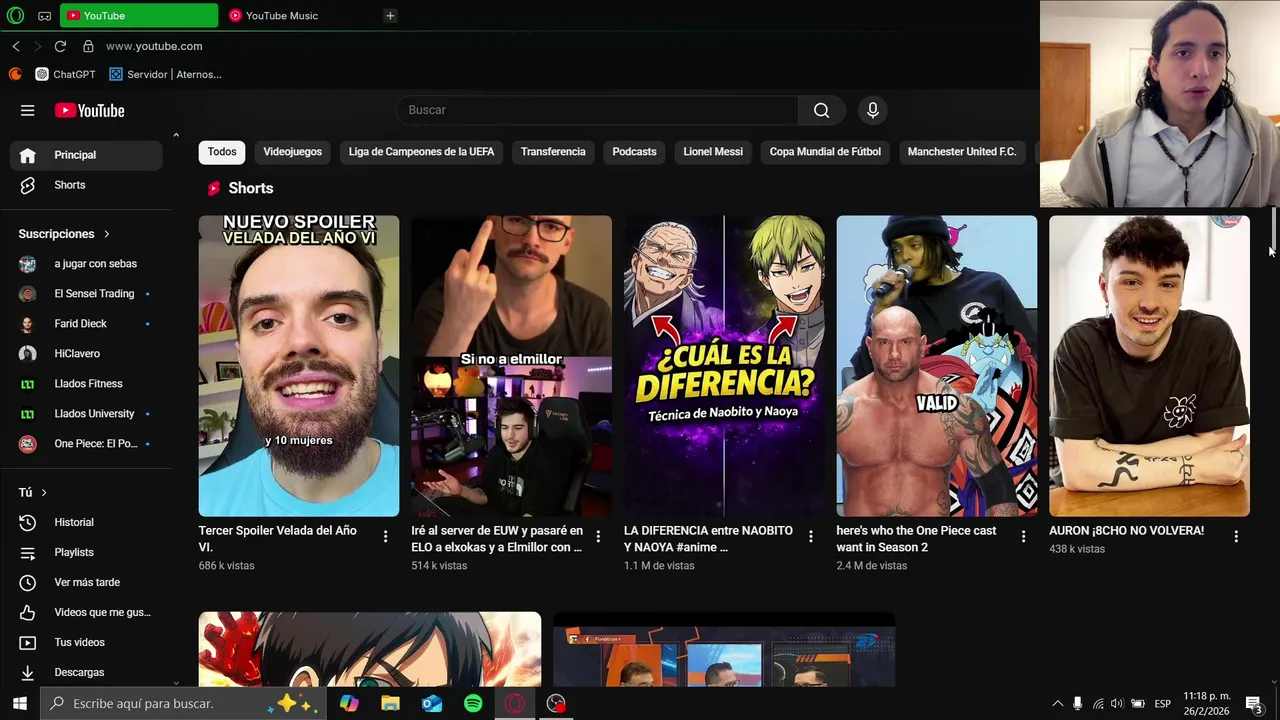Screen dimensions: 1280x720
Task: Open options for LA DIFERENCIA entre NAOBITO short
Action: pos(811,537)
